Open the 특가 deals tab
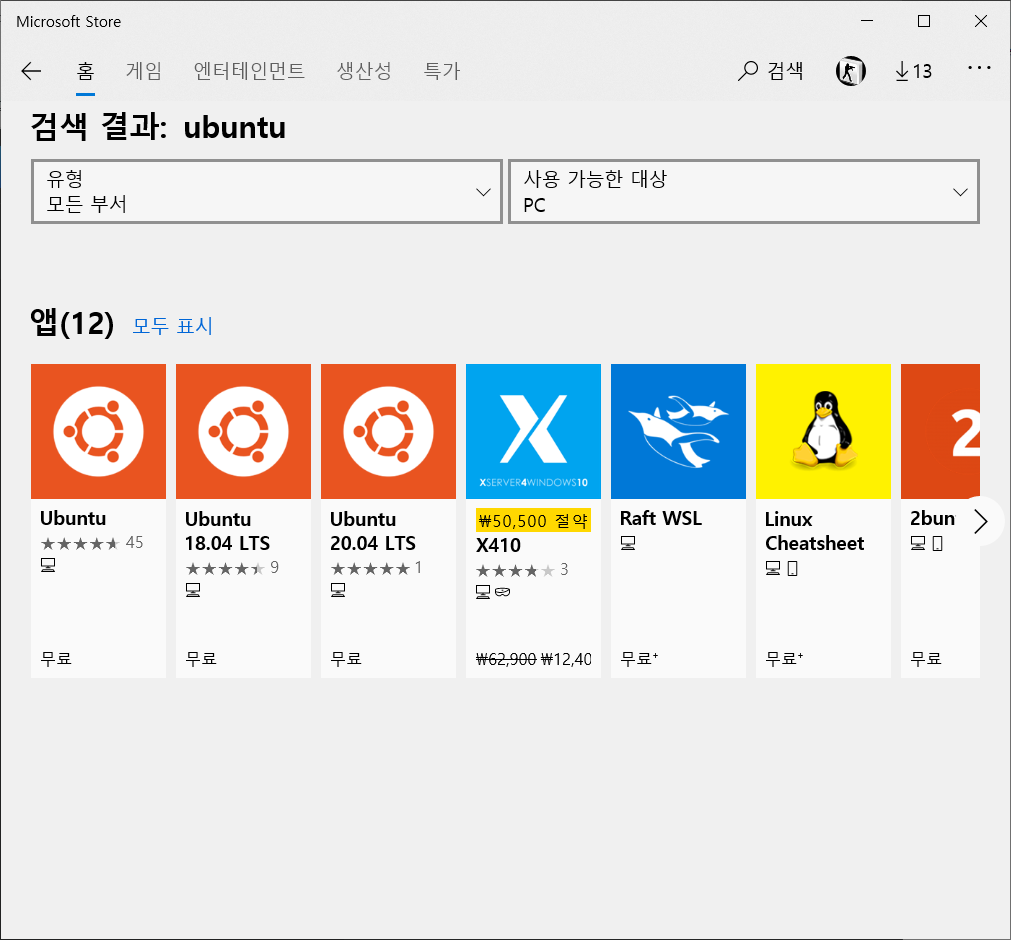Viewport: 1011px width, 940px height. click(x=441, y=71)
